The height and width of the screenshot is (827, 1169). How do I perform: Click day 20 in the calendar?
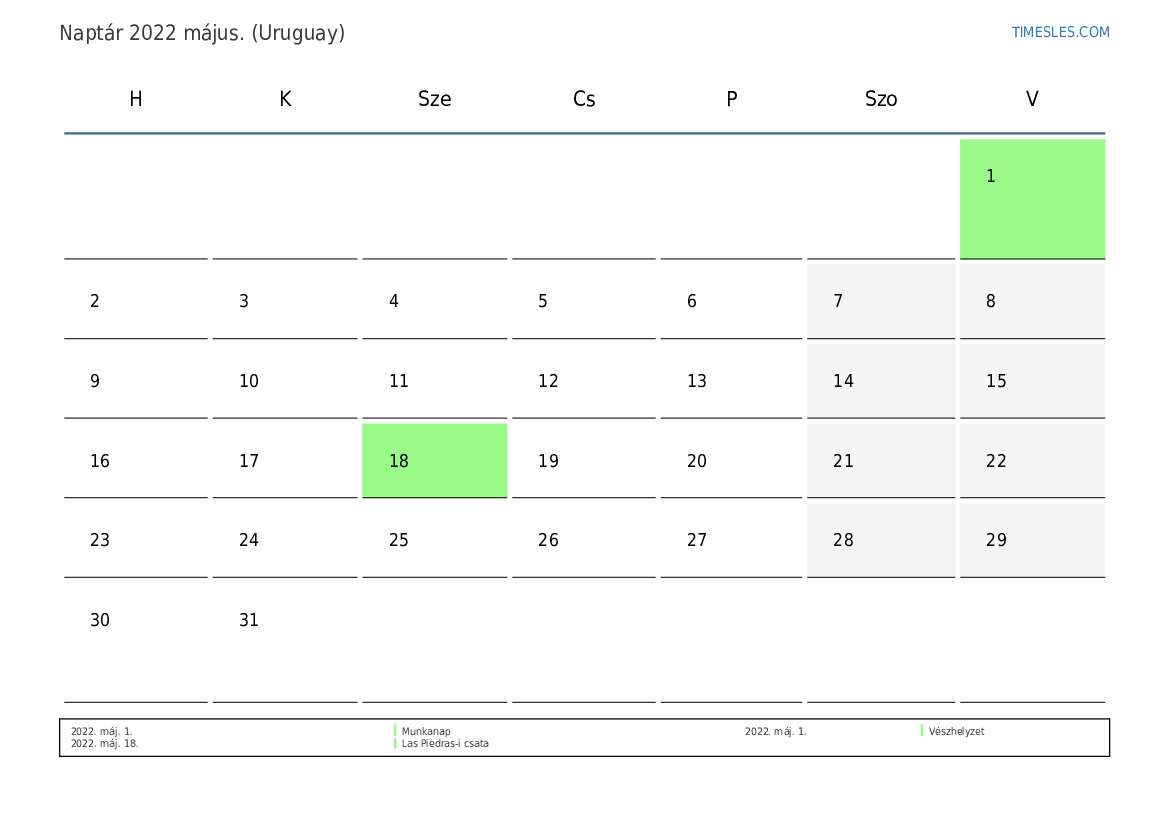(x=731, y=460)
